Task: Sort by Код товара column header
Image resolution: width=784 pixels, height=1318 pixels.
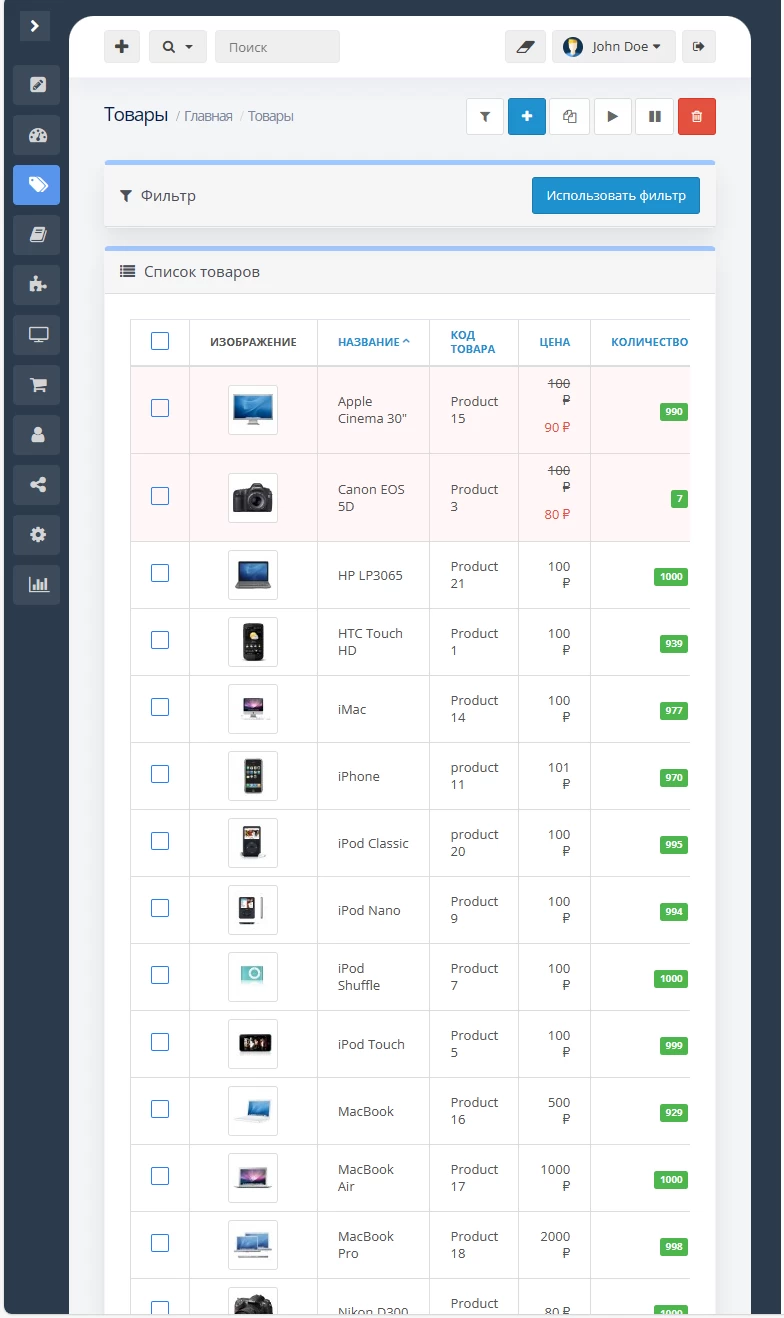Action: (473, 342)
